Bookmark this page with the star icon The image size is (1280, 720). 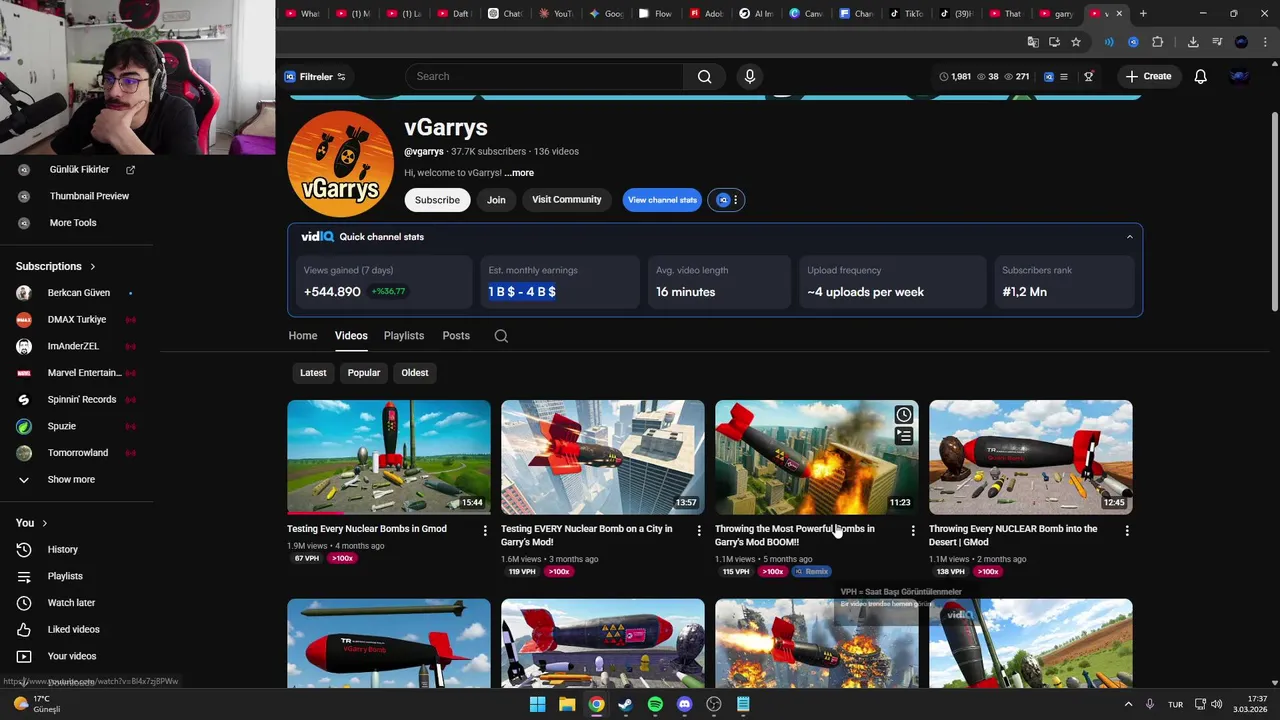[x=1076, y=42]
